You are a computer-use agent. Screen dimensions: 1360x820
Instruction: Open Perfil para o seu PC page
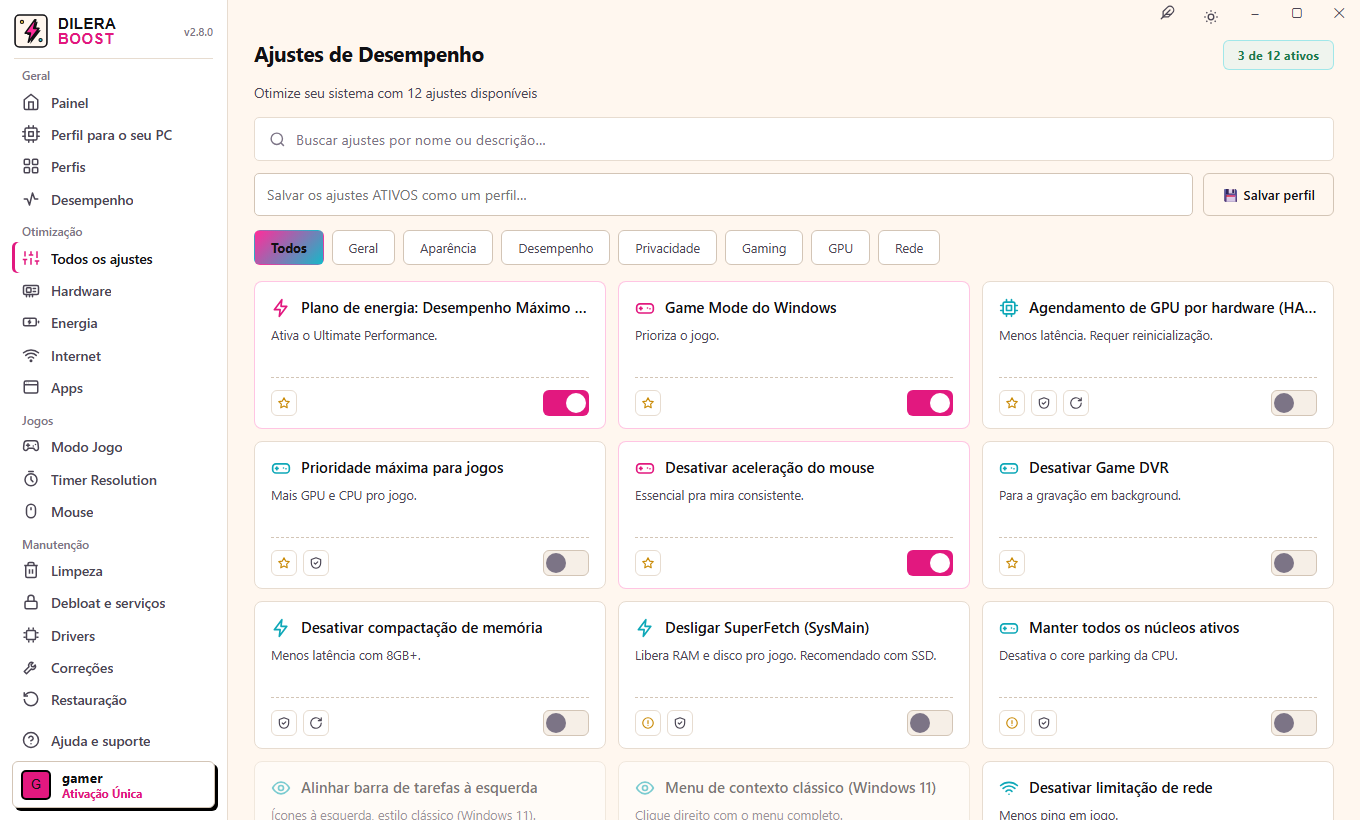[114, 135]
